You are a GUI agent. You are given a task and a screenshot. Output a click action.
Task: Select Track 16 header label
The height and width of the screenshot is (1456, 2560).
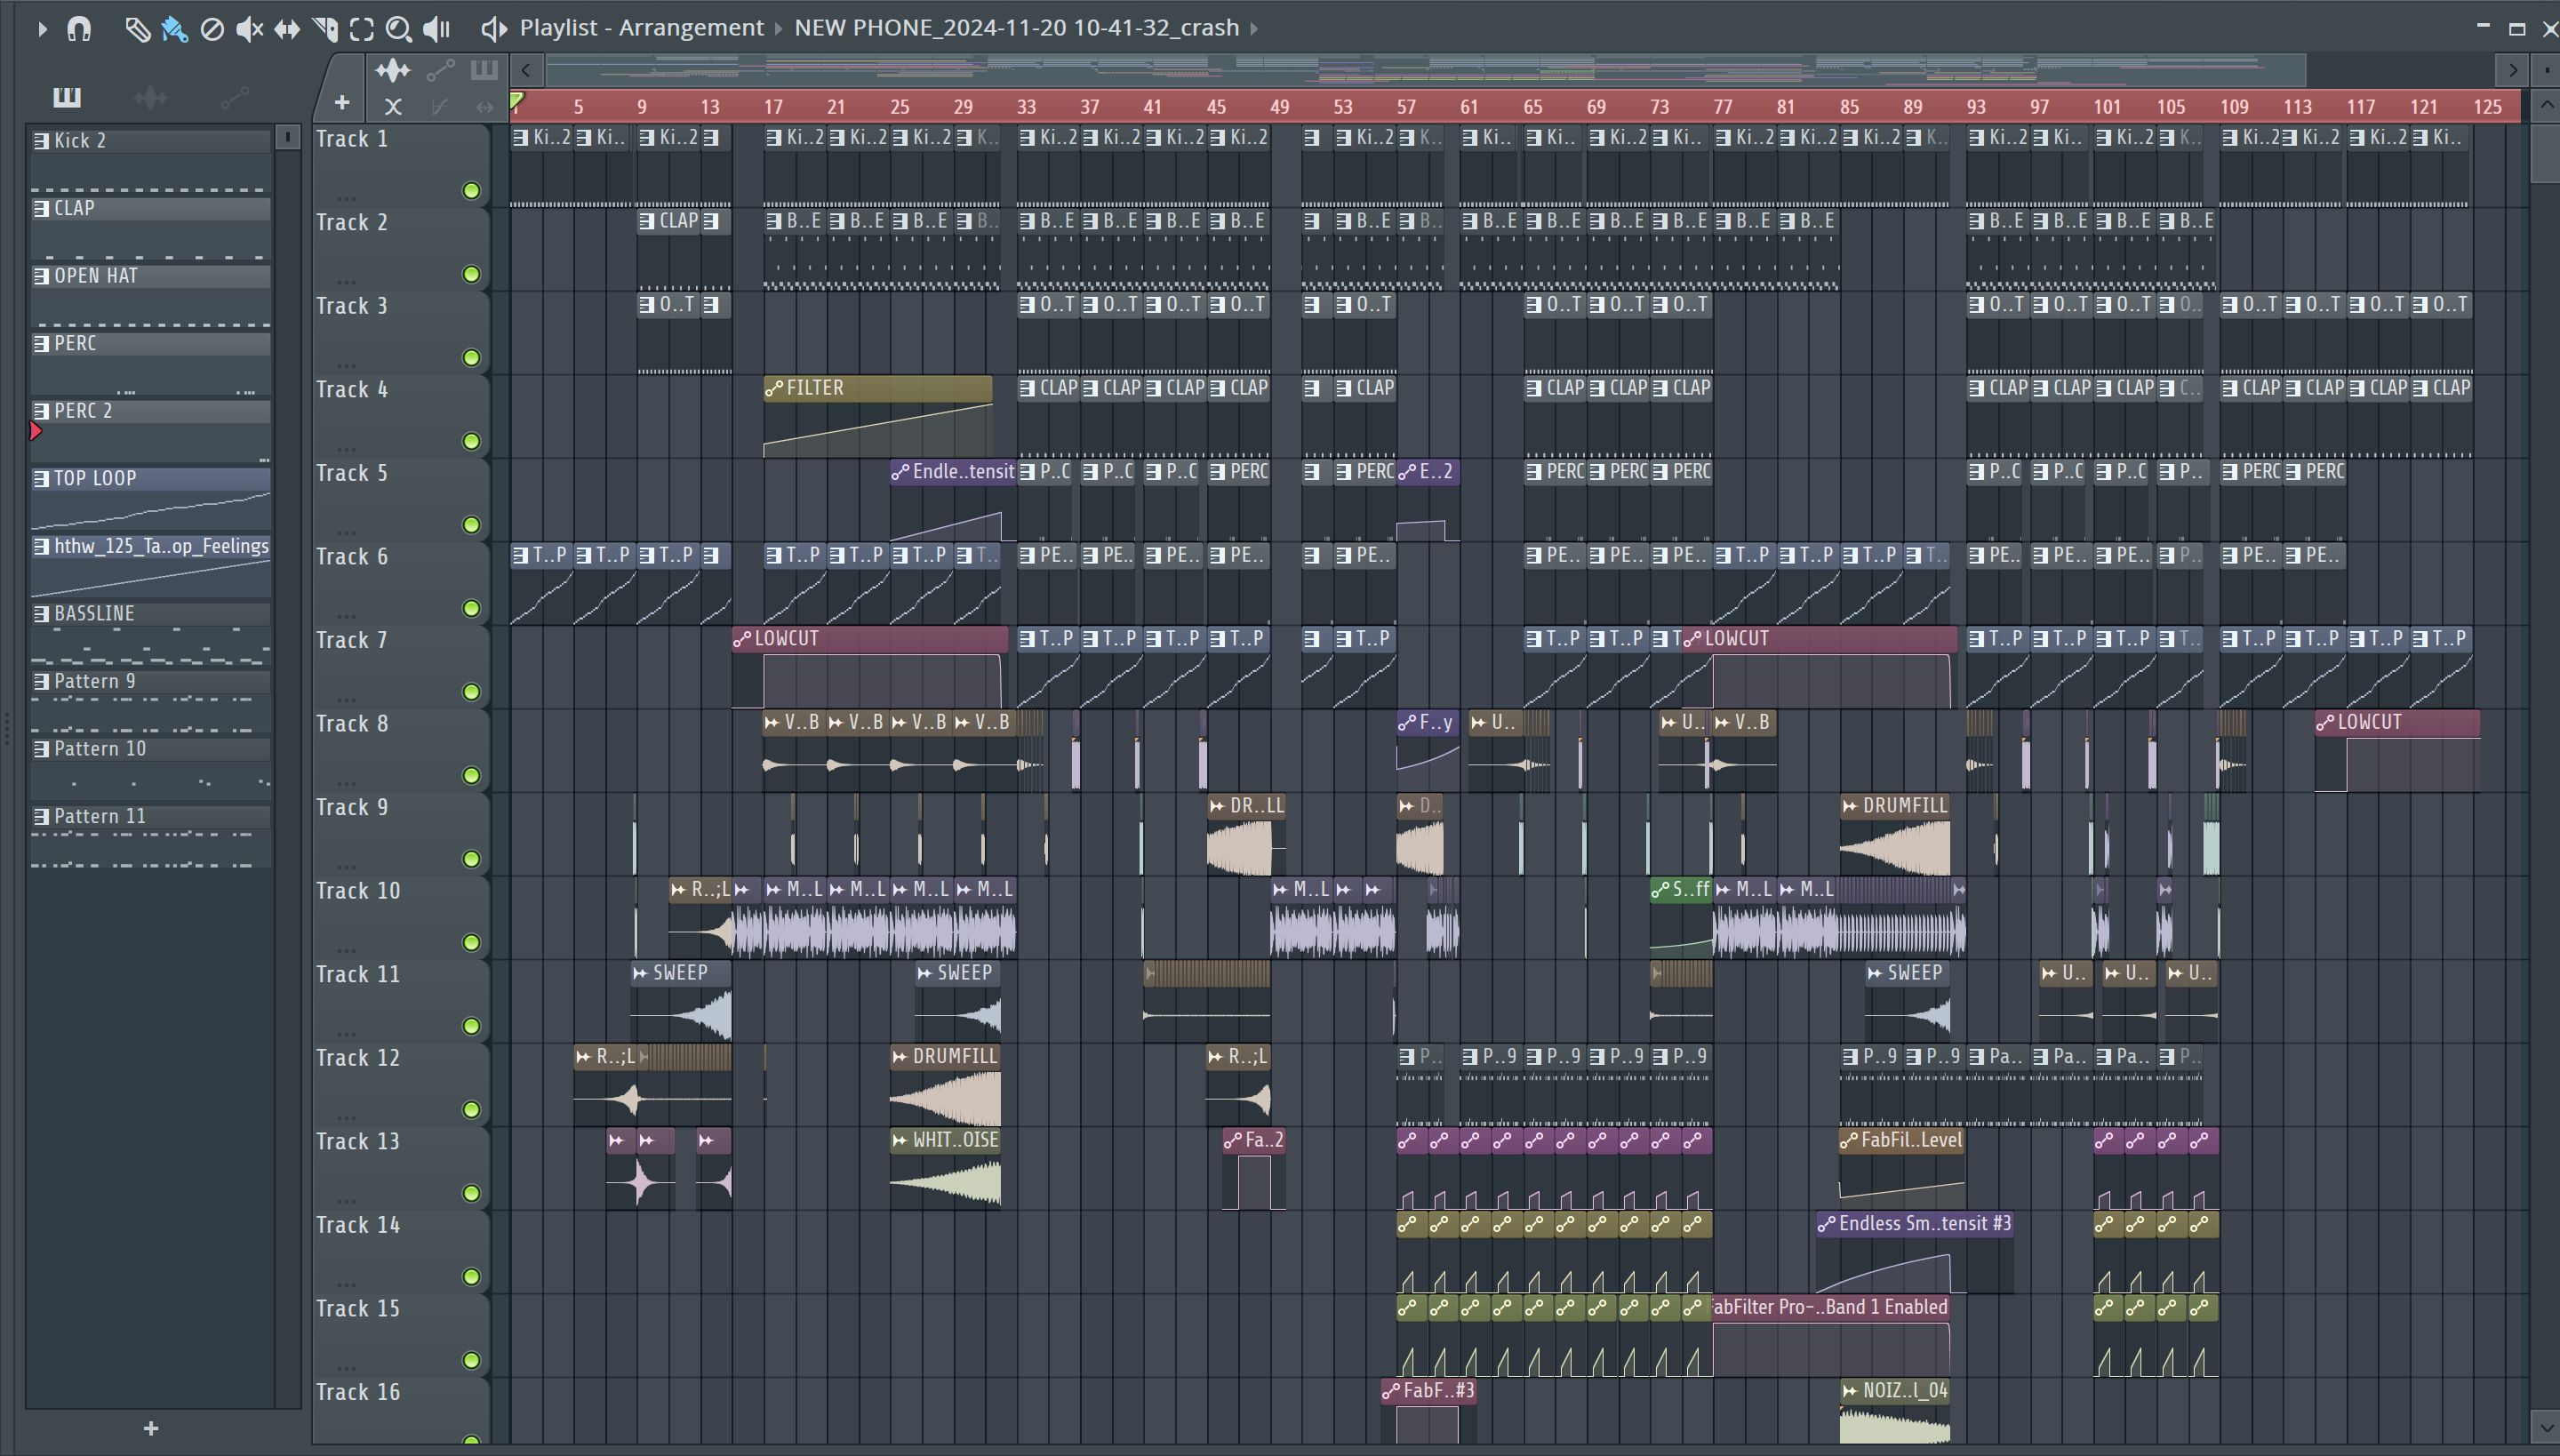click(x=358, y=1392)
